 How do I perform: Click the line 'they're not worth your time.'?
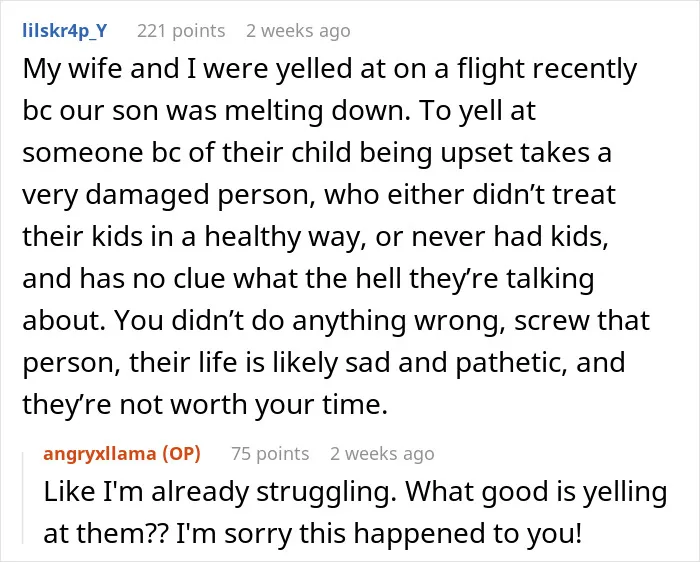205,405
